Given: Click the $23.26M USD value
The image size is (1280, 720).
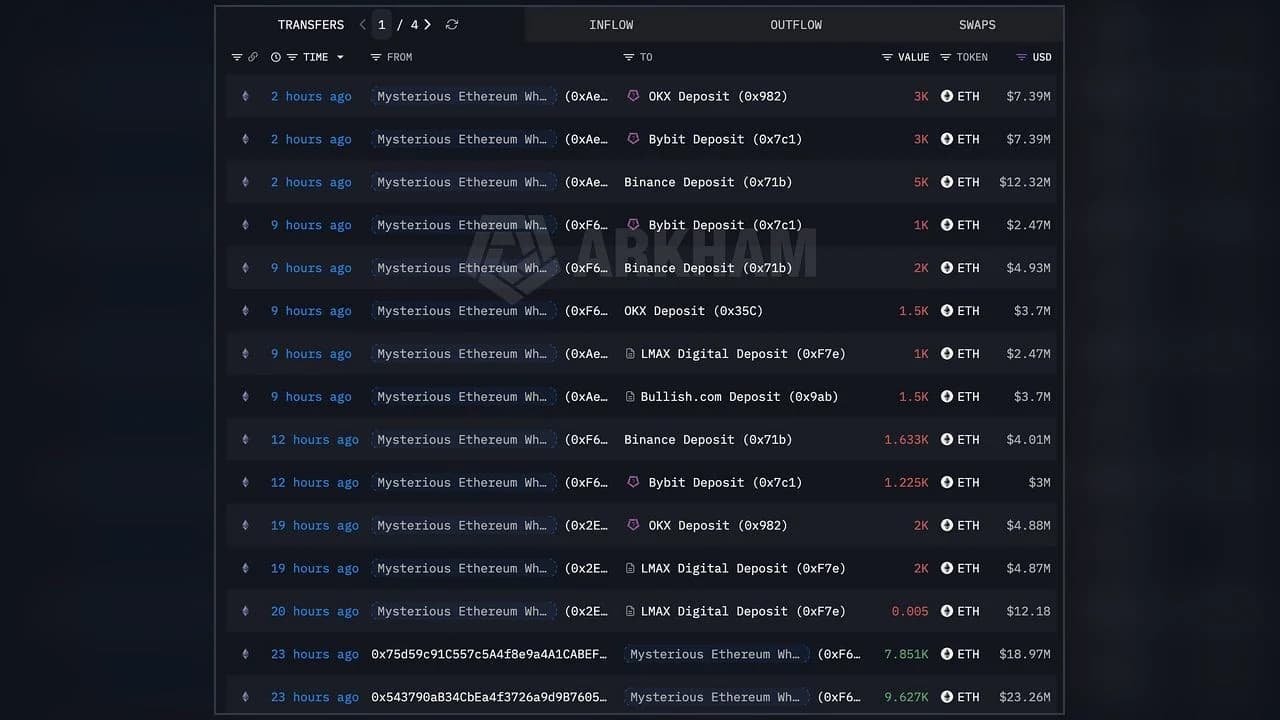Looking at the screenshot, I should pyautogui.click(x=1024, y=697).
